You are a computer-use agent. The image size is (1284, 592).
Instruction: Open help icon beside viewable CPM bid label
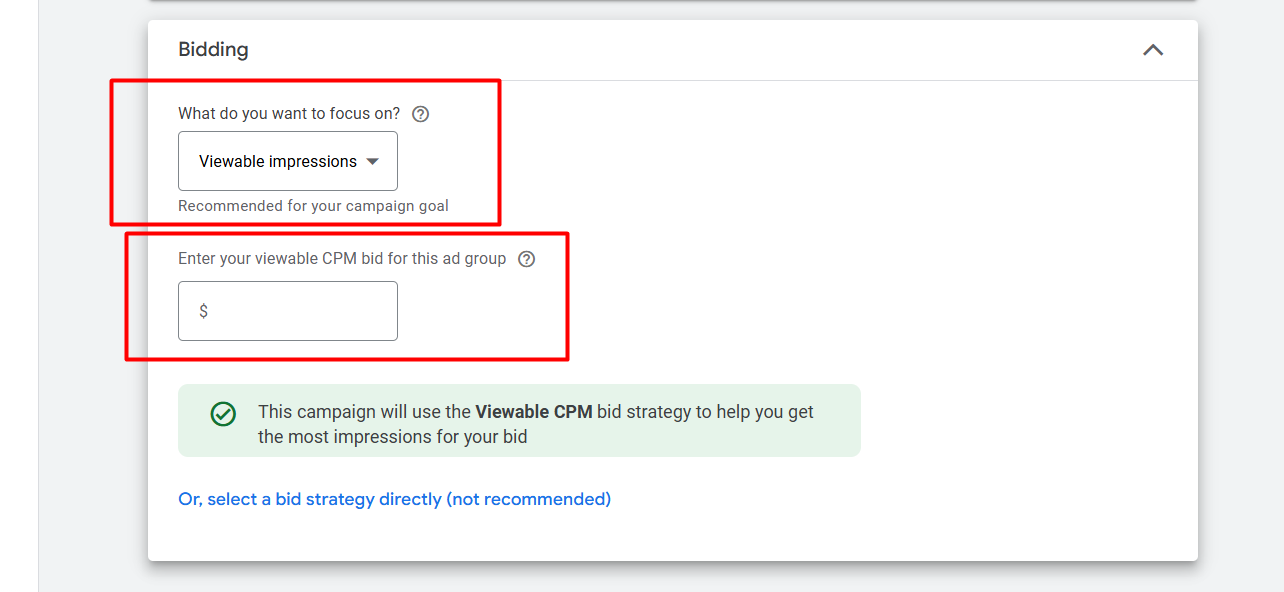click(527, 259)
